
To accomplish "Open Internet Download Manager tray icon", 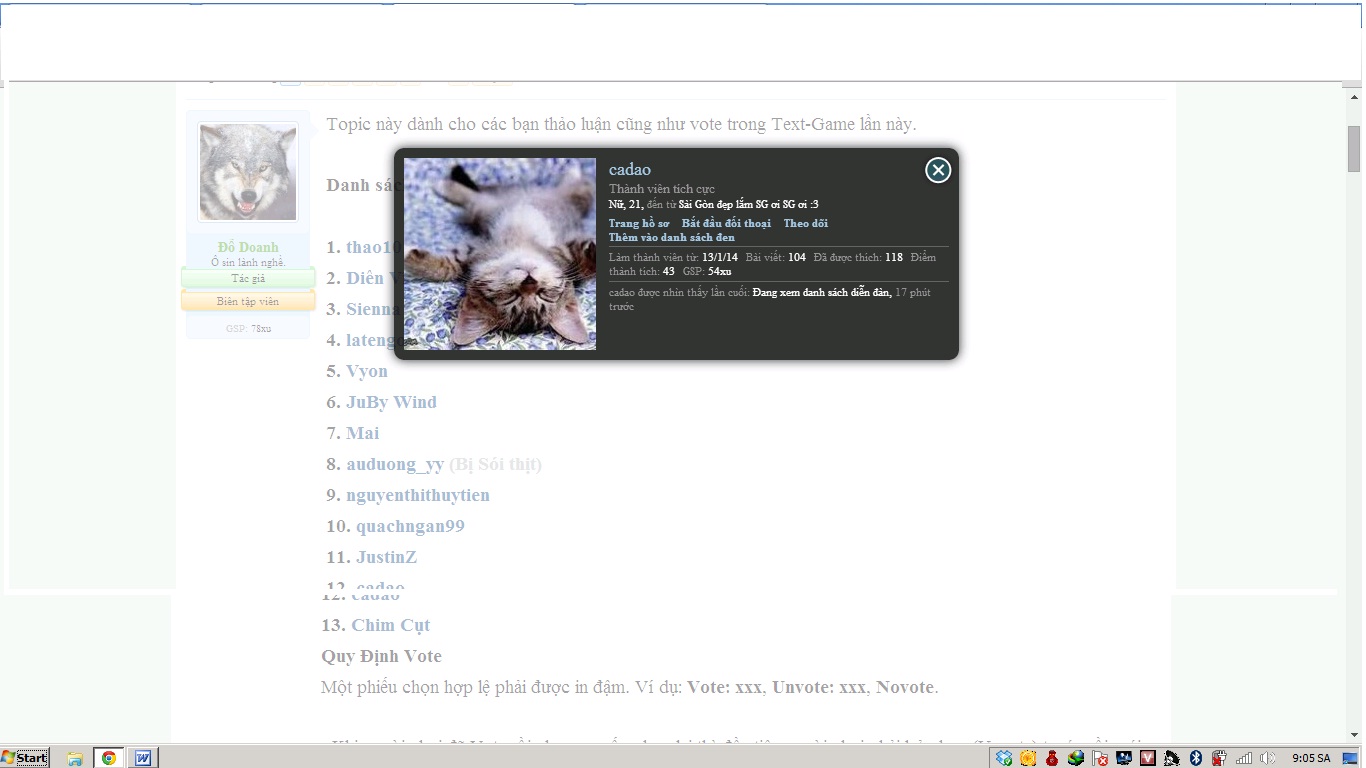I will (1076, 758).
